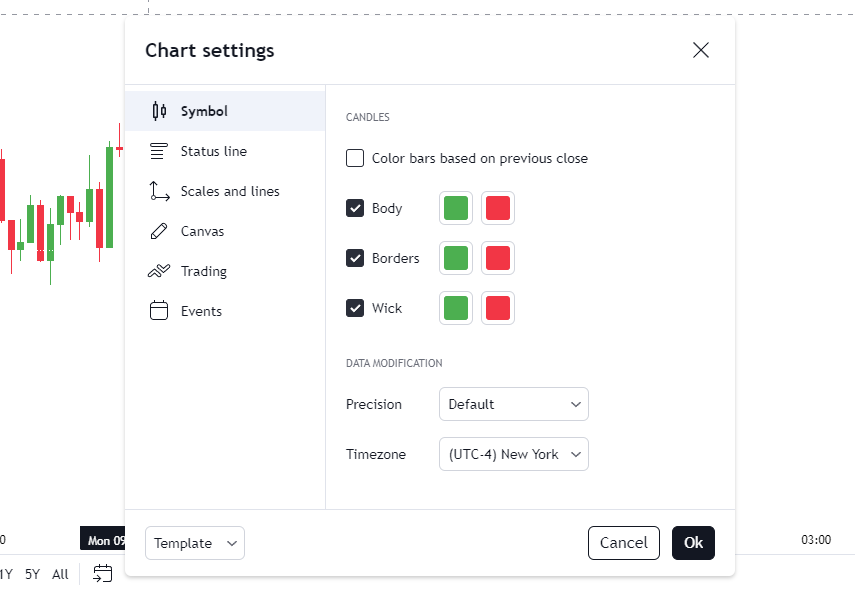Switch to the Status line tab
Screen dimensions: 855x592
tap(213, 151)
